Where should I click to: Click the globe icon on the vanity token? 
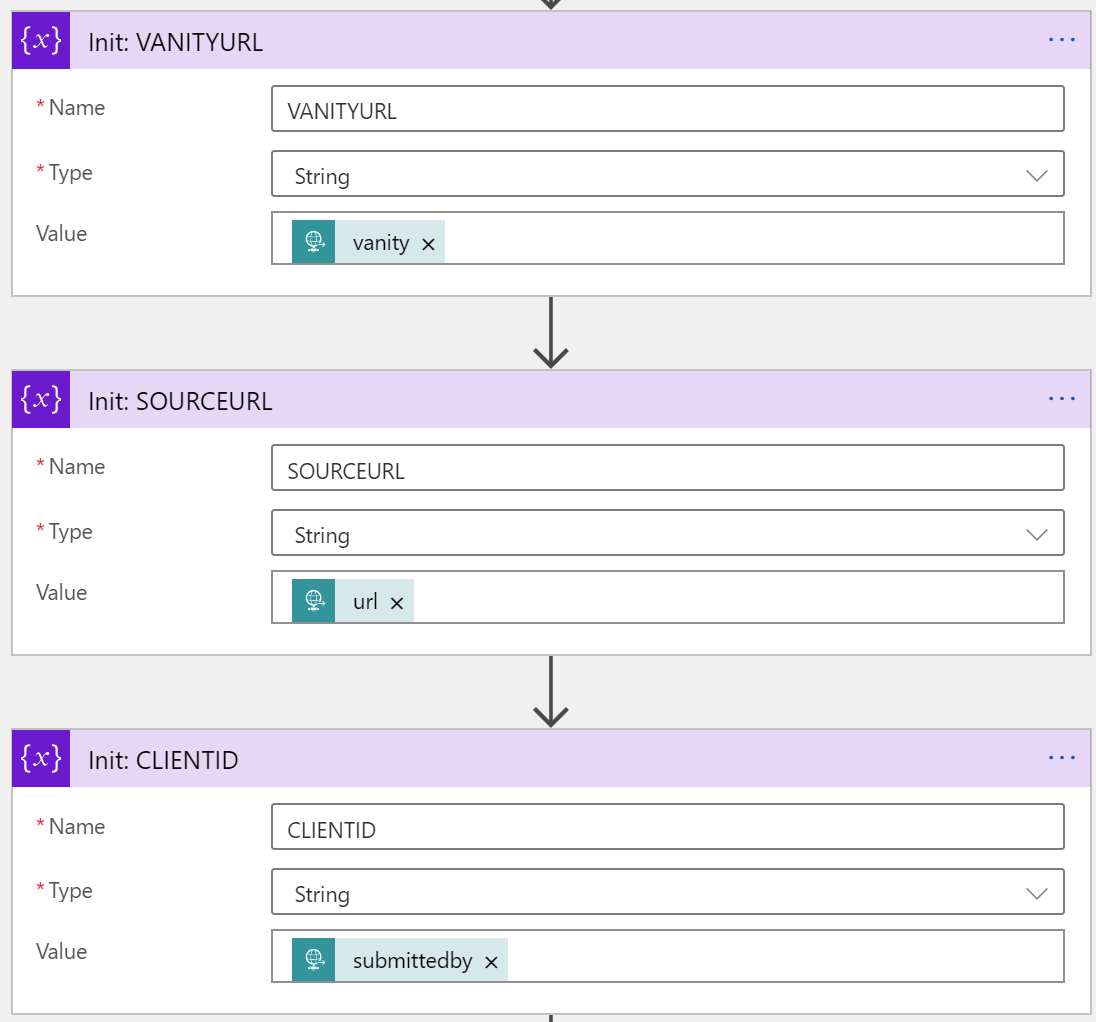pos(314,242)
